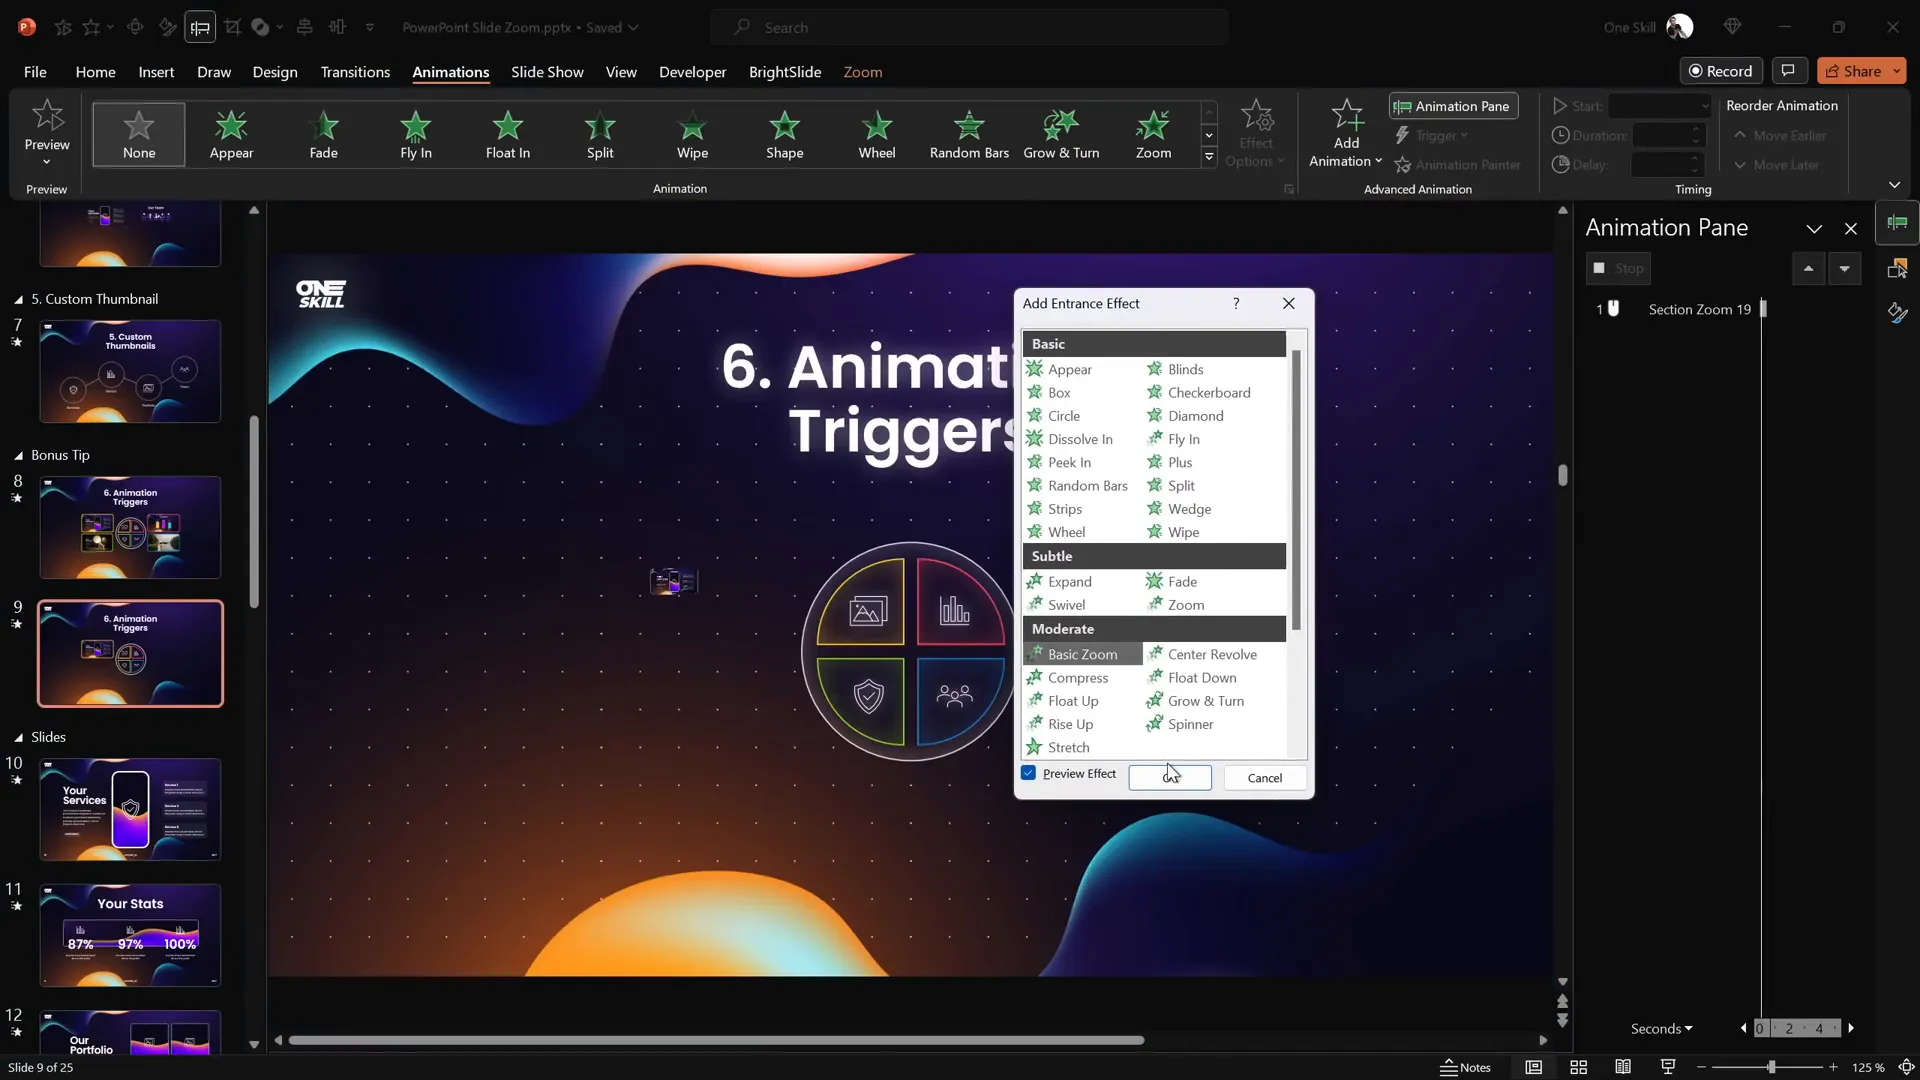Select slide 11 Your Stats thumbnail
The width and height of the screenshot is (1920, 1080).
130,935
